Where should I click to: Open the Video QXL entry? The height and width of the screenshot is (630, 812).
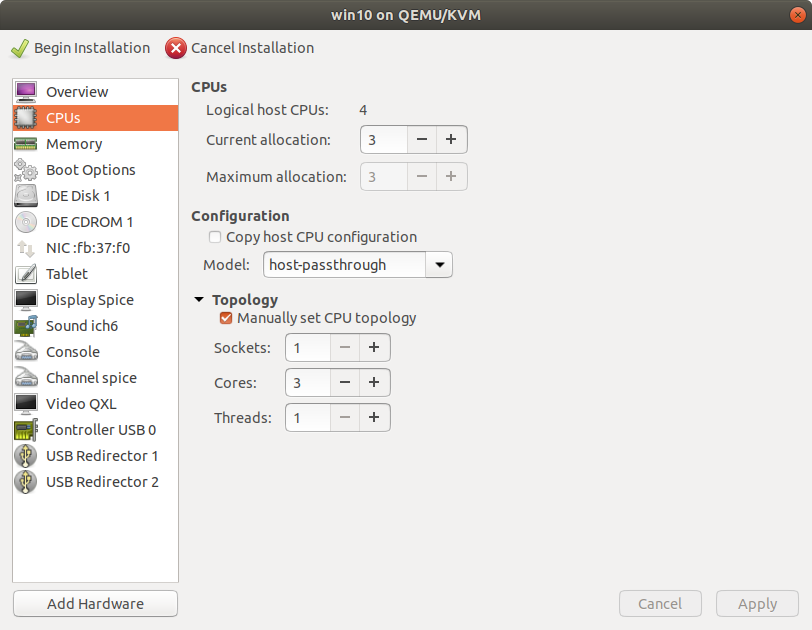click(81, 404)
